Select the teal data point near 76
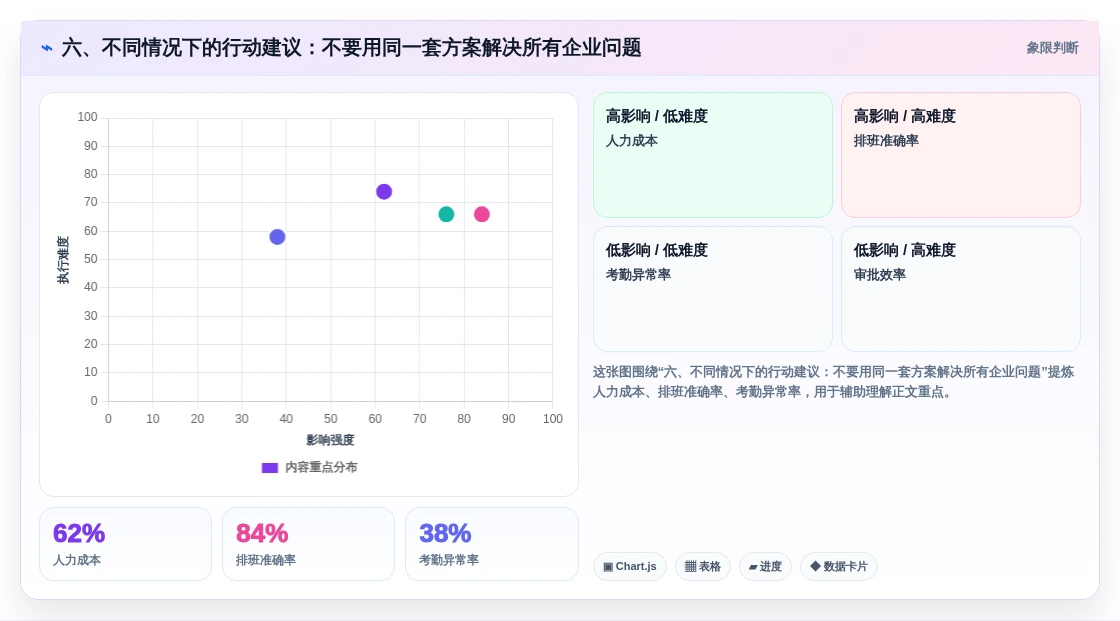 pos(446,214)
